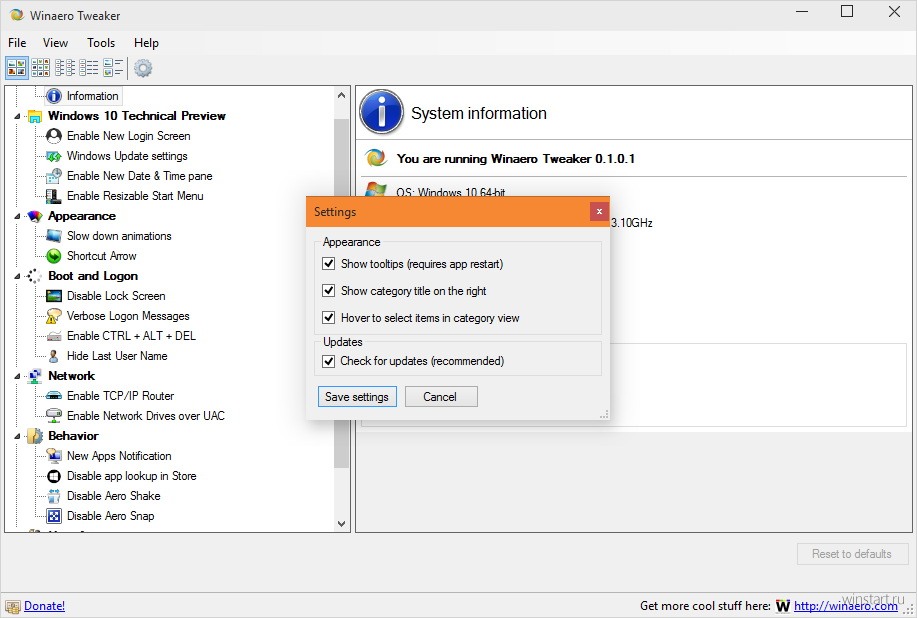
Task: Click the Disable app lookup in Store icon
Action: [x=54, y=476]
